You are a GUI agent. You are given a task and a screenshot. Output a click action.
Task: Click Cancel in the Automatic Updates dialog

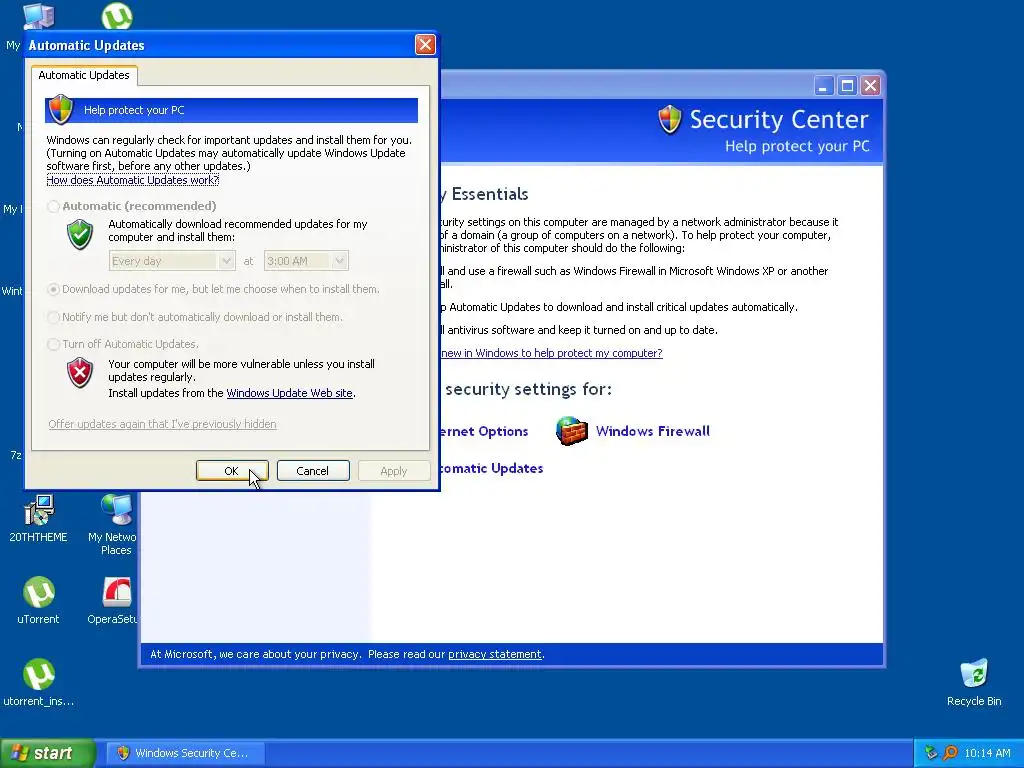coord(313,471)
